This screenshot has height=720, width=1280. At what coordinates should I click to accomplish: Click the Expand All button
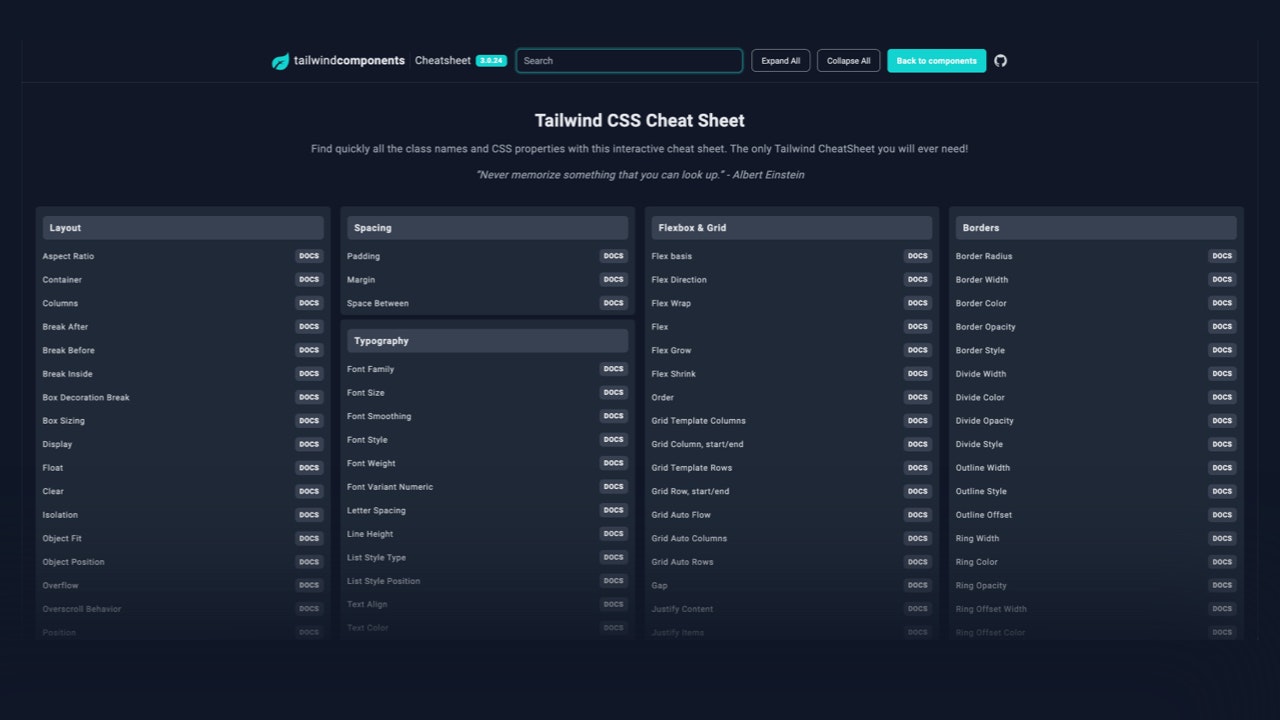coord(781,61)
